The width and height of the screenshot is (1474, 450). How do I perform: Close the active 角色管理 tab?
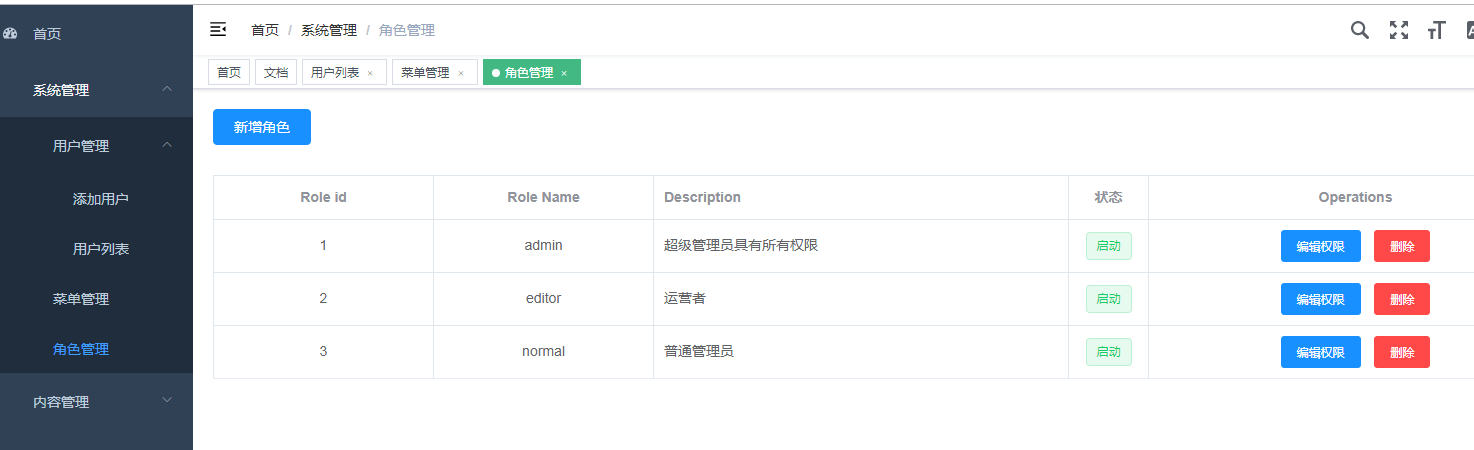(564, 73)
